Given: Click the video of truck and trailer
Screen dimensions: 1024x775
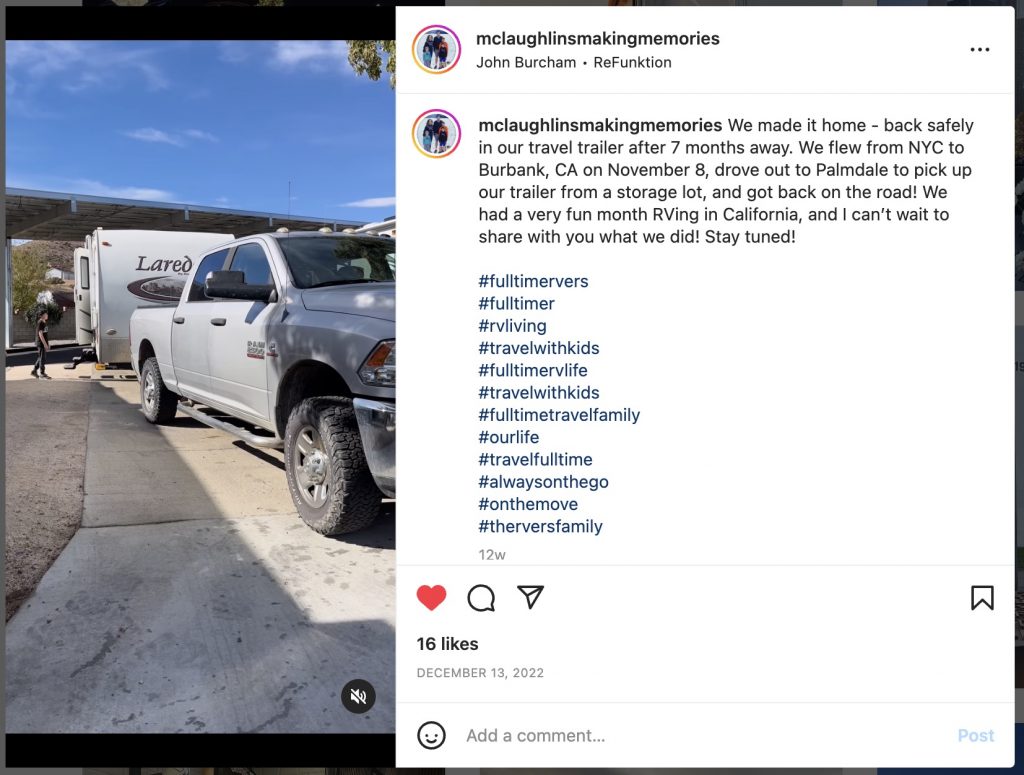Looking at the screenshot, I should click(200, 387).
